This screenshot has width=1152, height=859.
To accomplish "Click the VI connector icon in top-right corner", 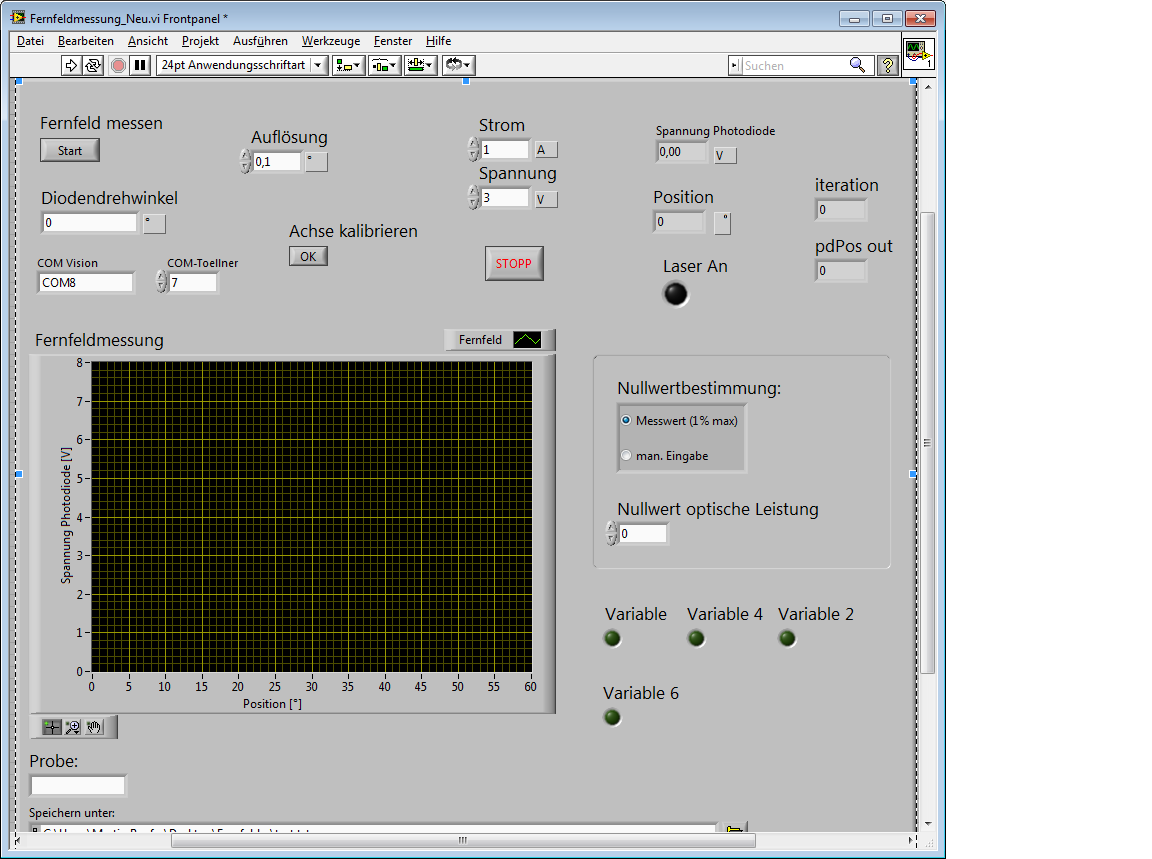I will click(x=918, y=54).
